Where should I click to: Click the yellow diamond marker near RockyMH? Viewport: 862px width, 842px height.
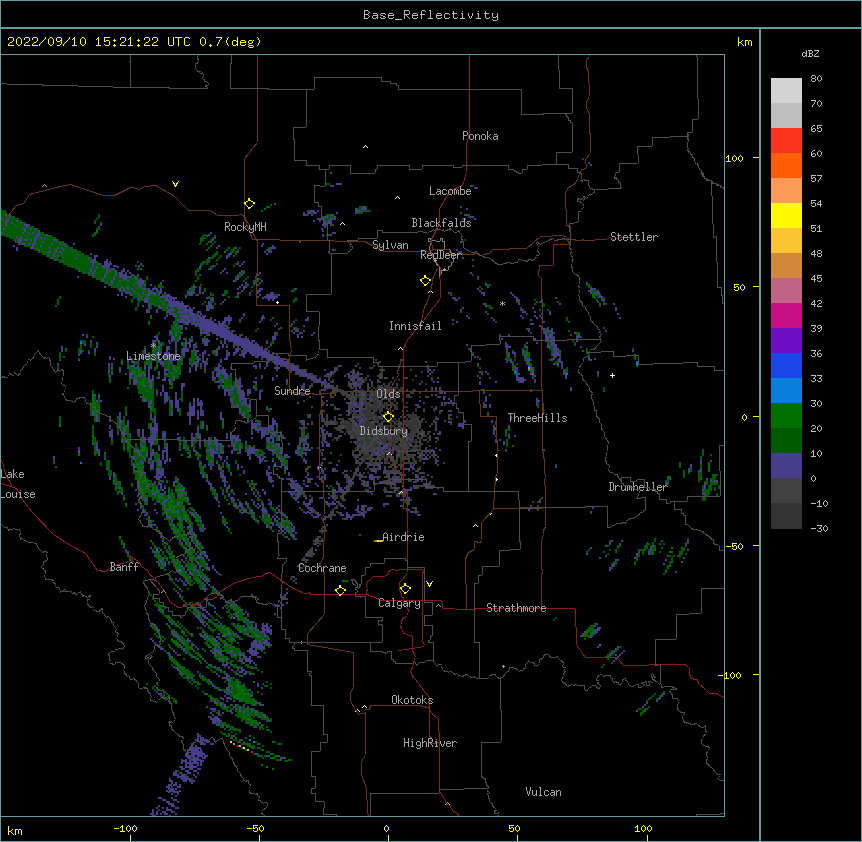pos(250,204)
